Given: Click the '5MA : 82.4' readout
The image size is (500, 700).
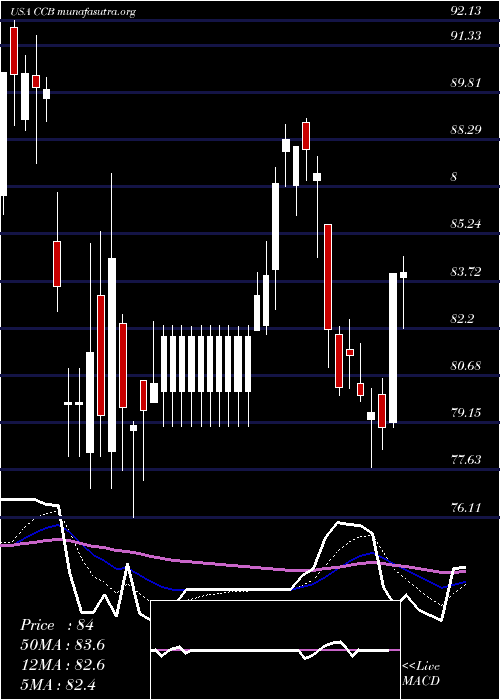Looking at the screenshot, I should point(59,684).
